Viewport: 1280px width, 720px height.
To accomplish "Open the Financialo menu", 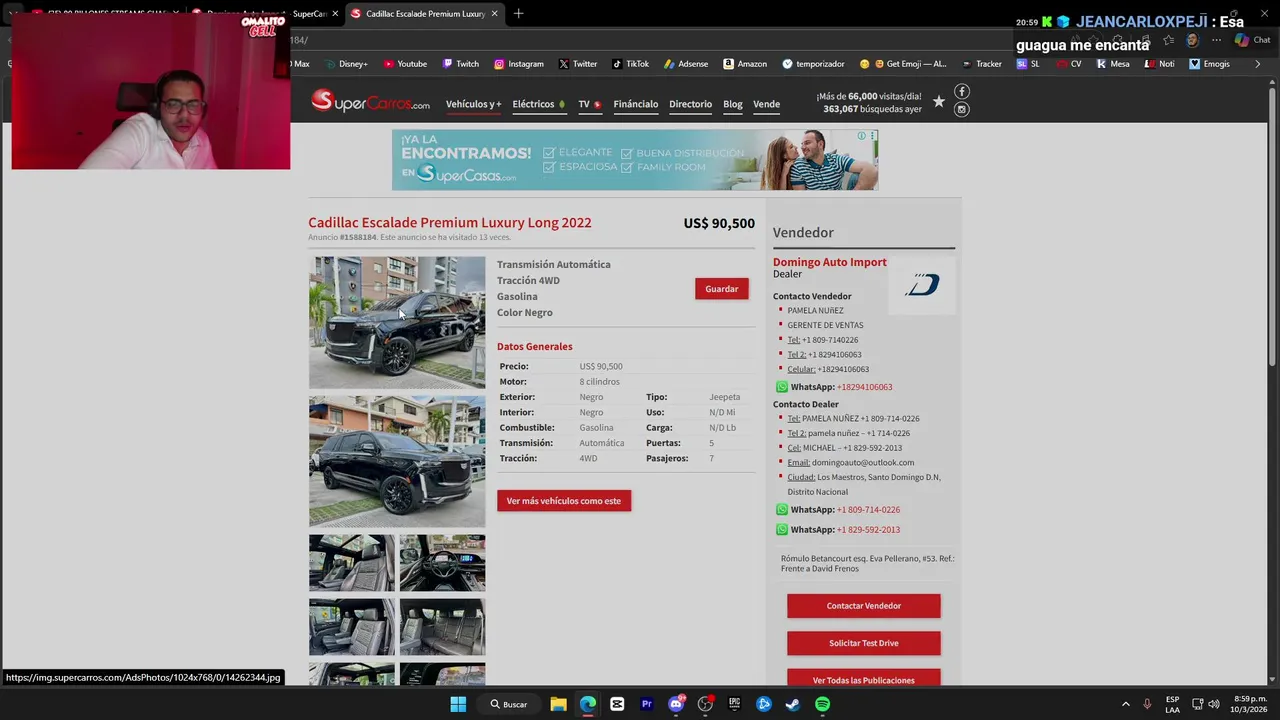I will (x=635, y=104).
